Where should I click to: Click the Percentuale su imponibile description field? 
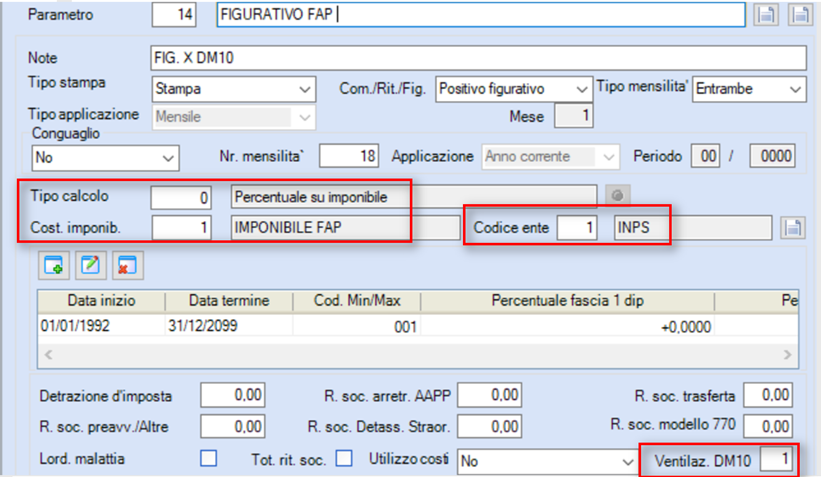414,197
